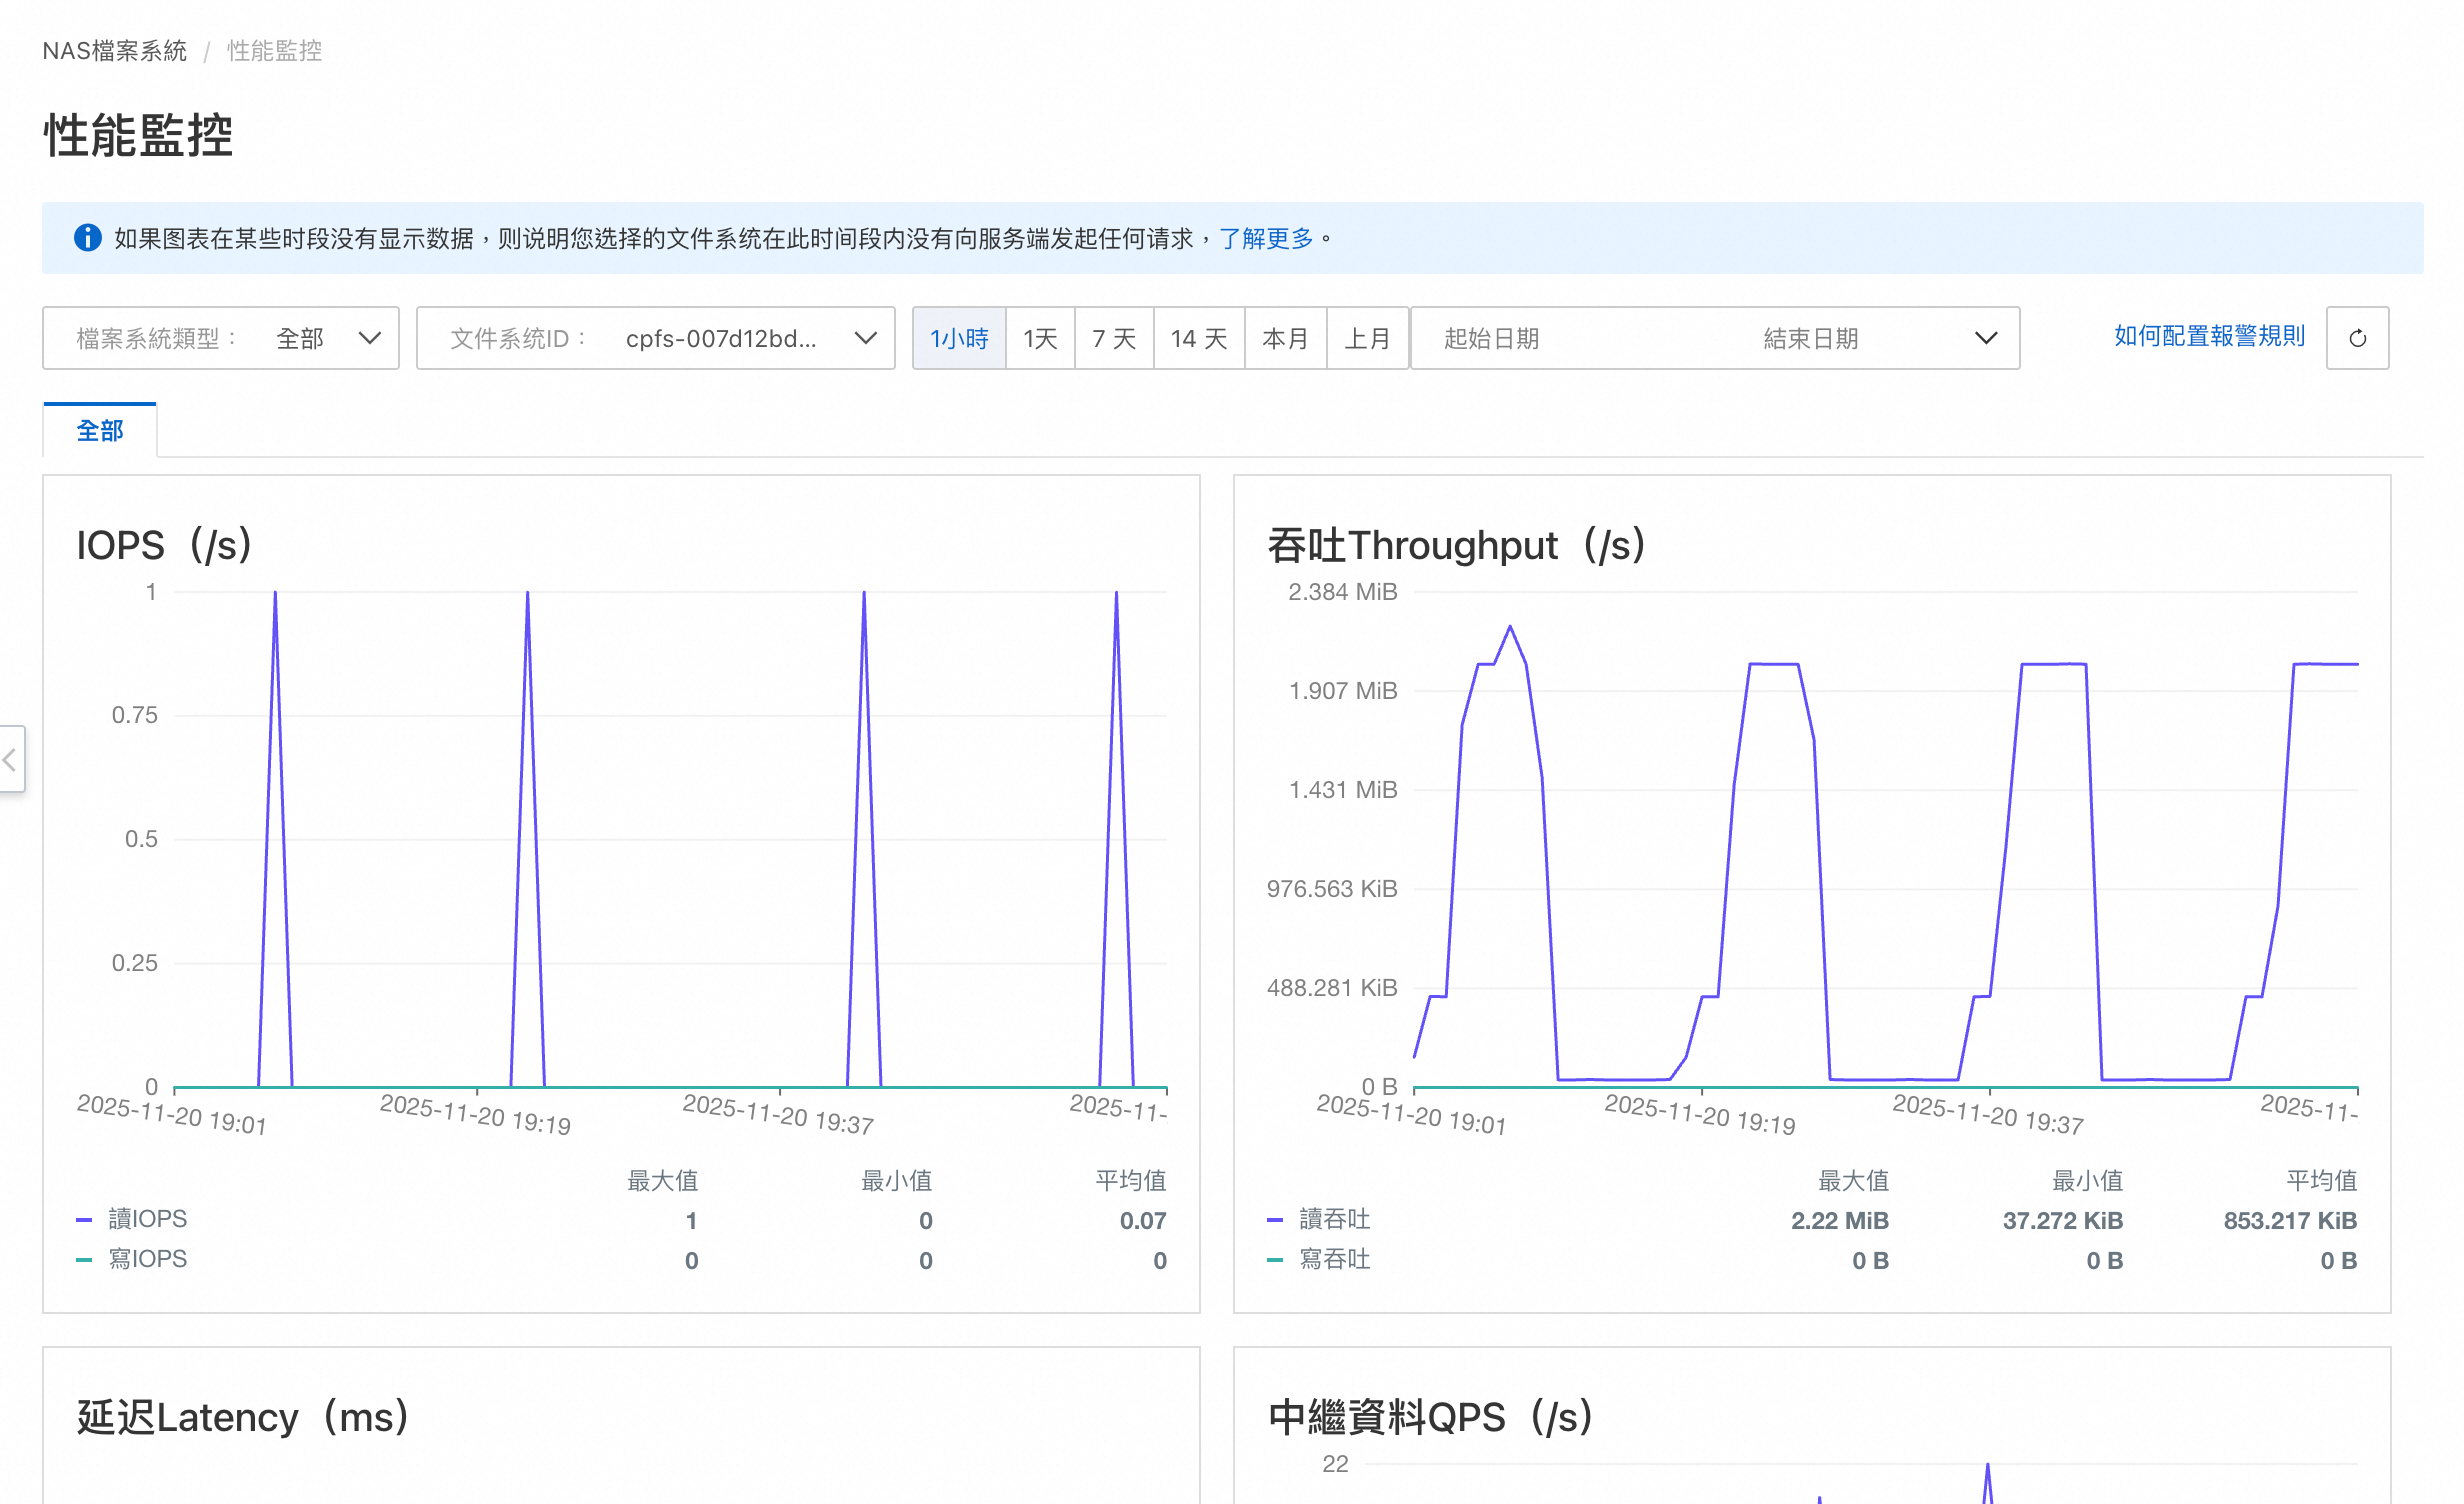Image resolution: width=2464 pixels, height=1504 pixels.
Task: Switch time range to 7 天
Action: 1114,338
